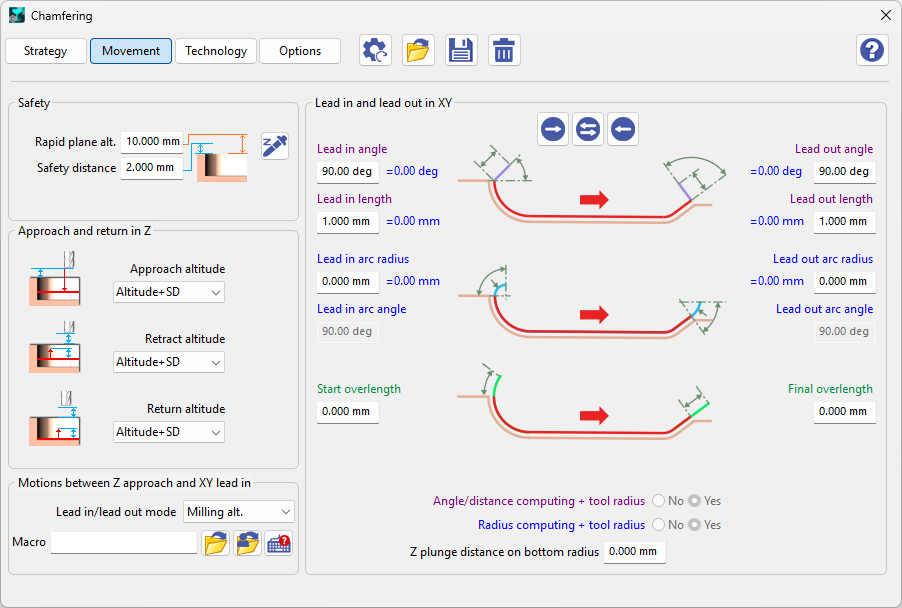Screen dimensions: 902x608
Task: Select the lead-out only arrow icon
Action: pyautogui.click(x=622, y=128)
